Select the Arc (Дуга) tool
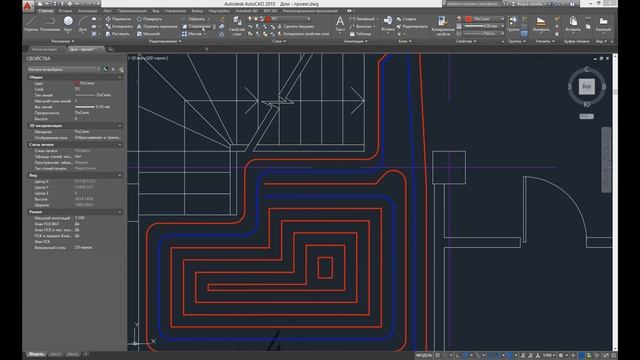Image resolution: width=640 pixels, height=360 pixels. tap(83, 23)
